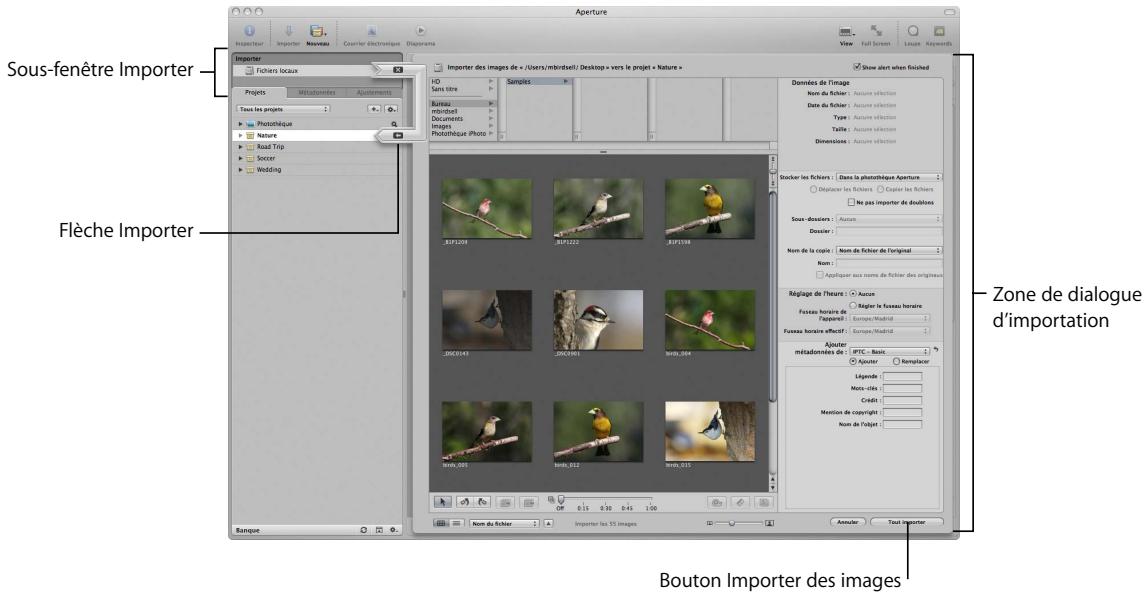Switch to Full Screen mode icon
This screenshot has height=595, width=1148.
876,31
